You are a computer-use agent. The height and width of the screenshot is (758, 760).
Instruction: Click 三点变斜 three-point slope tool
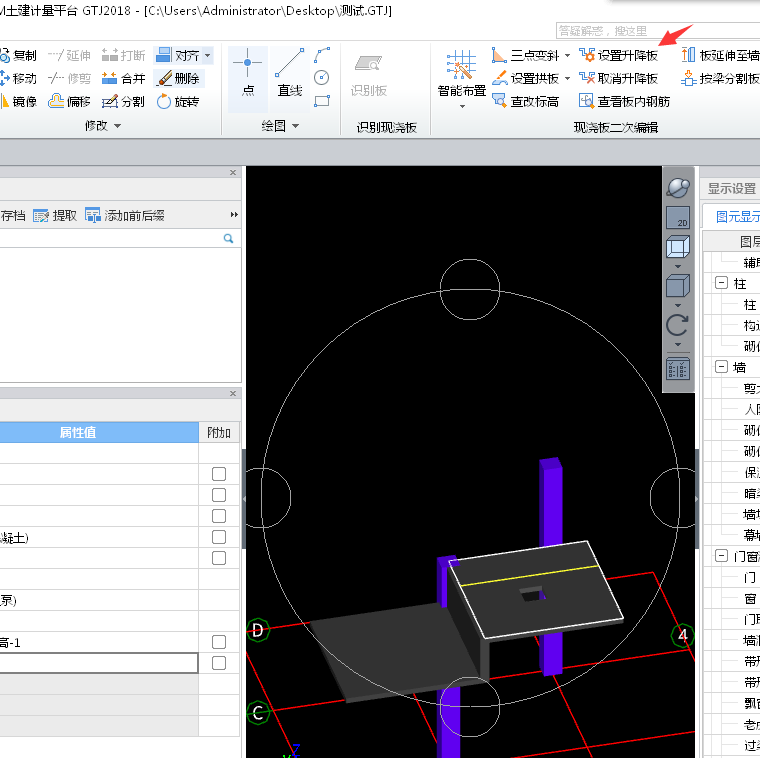click(x=525, y=56)
